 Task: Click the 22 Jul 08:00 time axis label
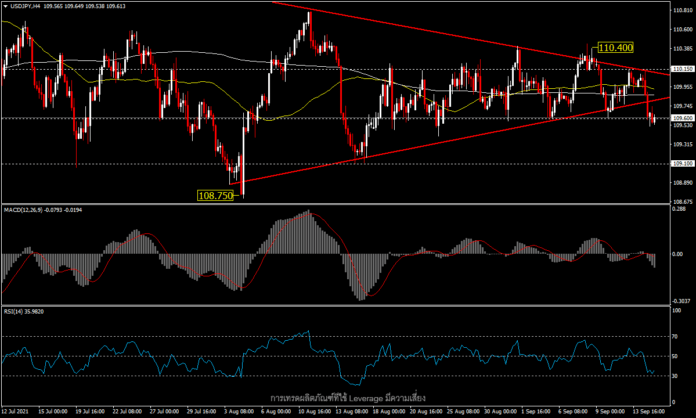pos(127,412)
